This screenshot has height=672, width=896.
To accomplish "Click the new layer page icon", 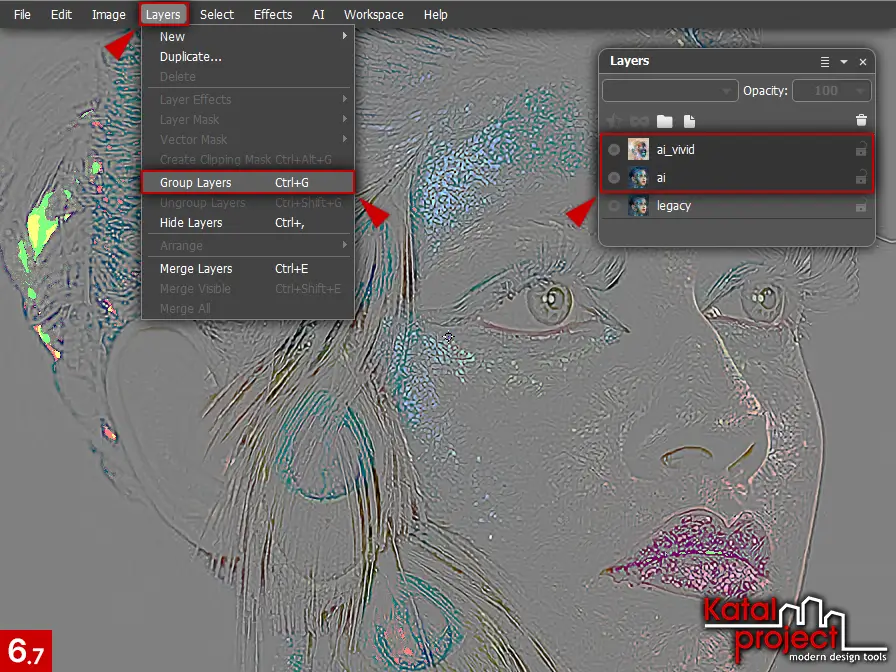I will (689, 121).
